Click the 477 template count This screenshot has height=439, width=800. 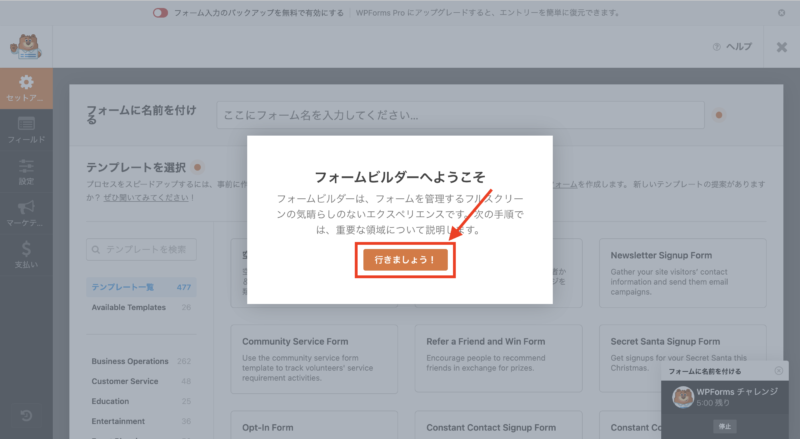(184, 287)
